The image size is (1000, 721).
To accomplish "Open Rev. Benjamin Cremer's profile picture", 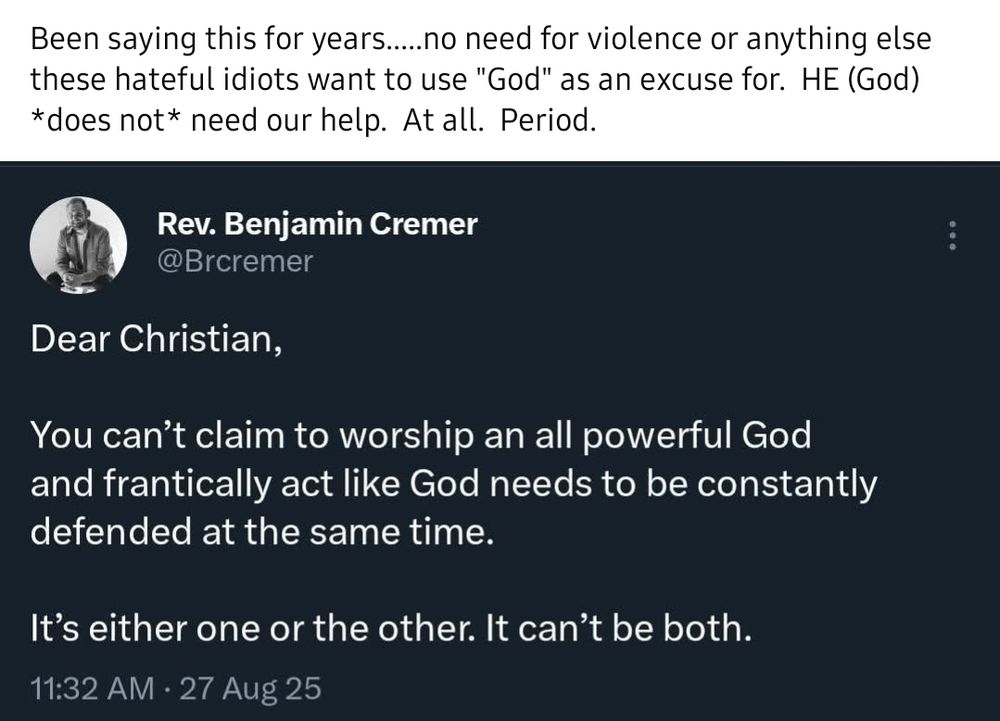I will (78, 245).
